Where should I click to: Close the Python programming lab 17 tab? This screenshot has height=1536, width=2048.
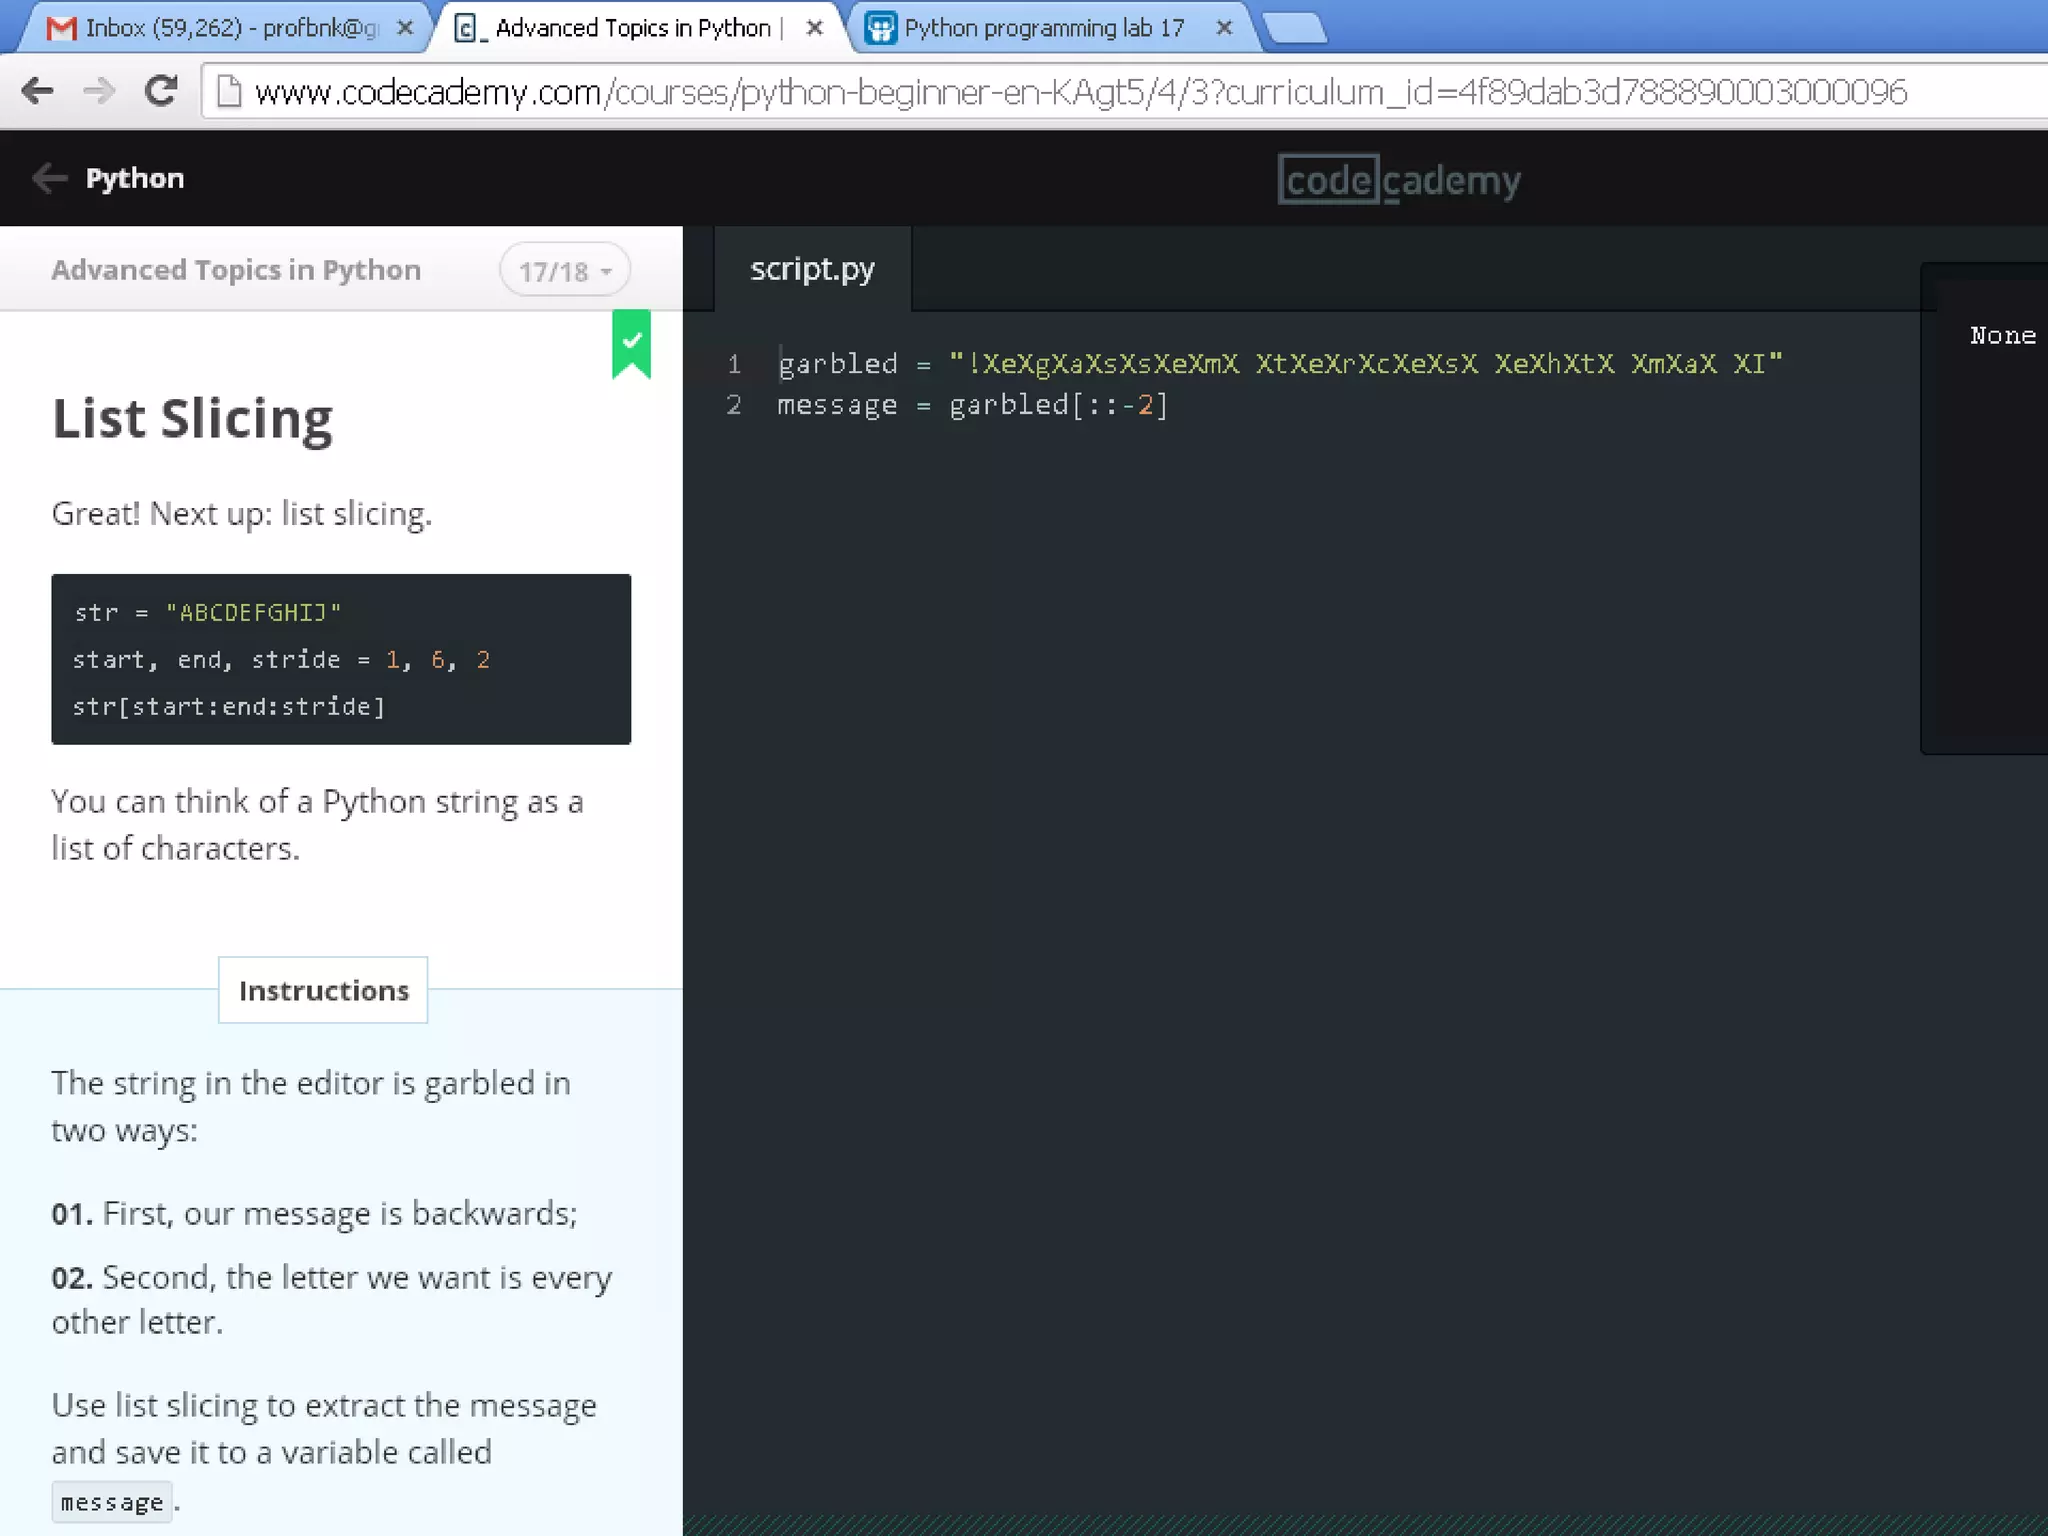(1224, 28)
